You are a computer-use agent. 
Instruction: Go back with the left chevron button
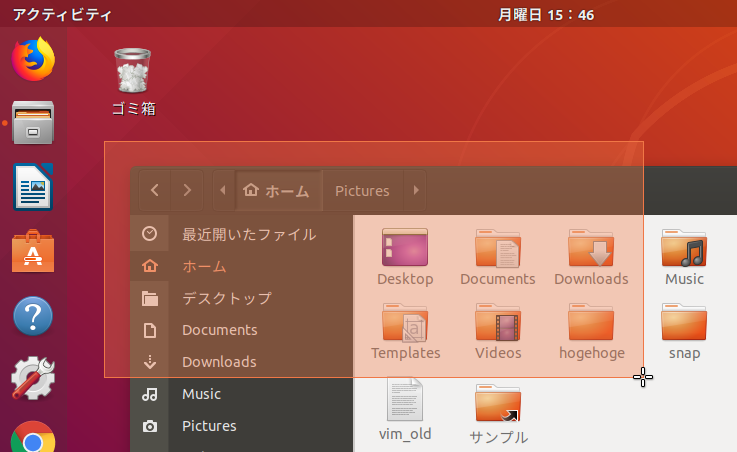[x=155, y=190]
